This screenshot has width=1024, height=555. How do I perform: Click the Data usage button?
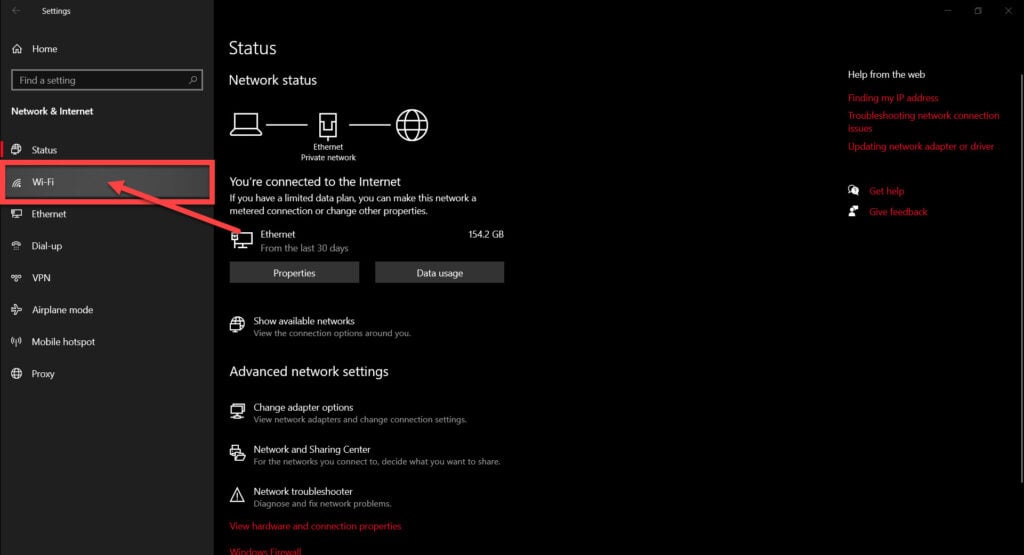pyautogui.click(x=440, y=273)
